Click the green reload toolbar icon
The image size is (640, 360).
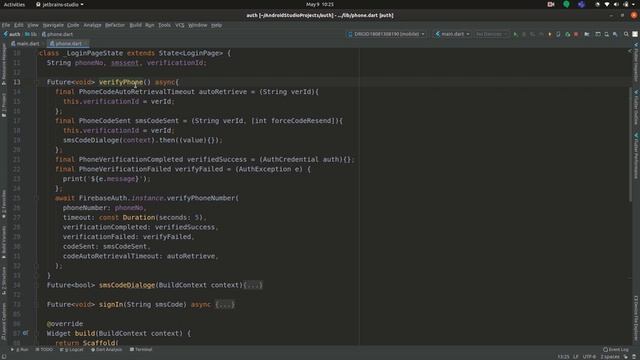[x=567, y=34]
